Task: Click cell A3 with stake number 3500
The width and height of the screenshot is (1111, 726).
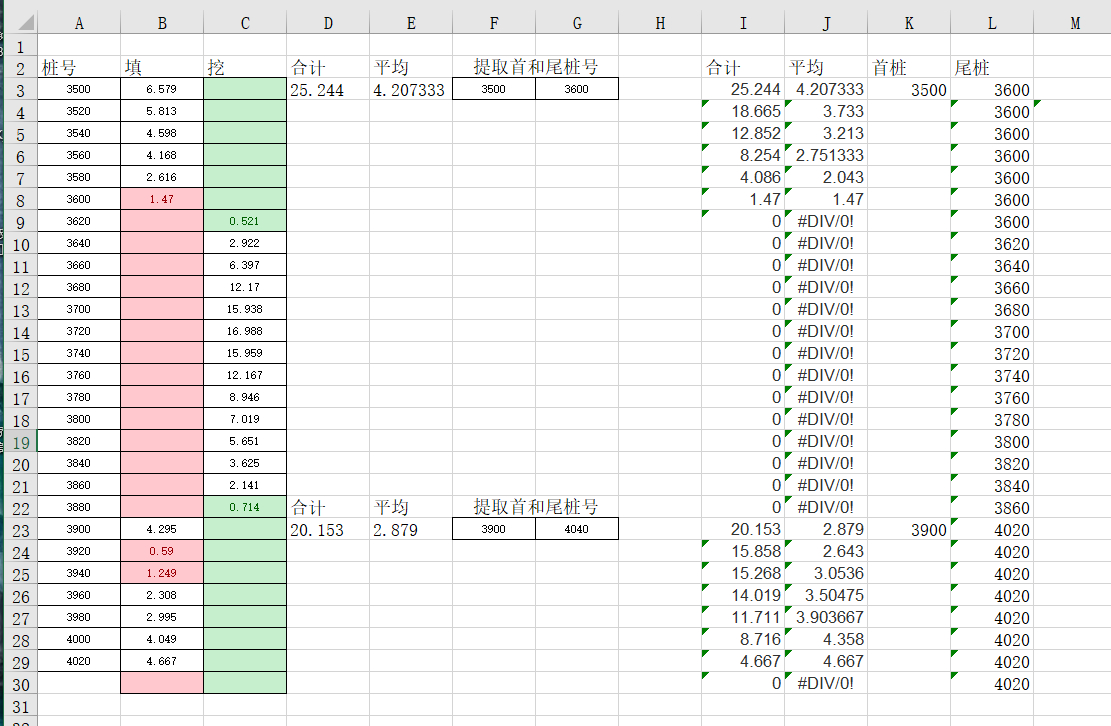Action: [x=79, y=89]
